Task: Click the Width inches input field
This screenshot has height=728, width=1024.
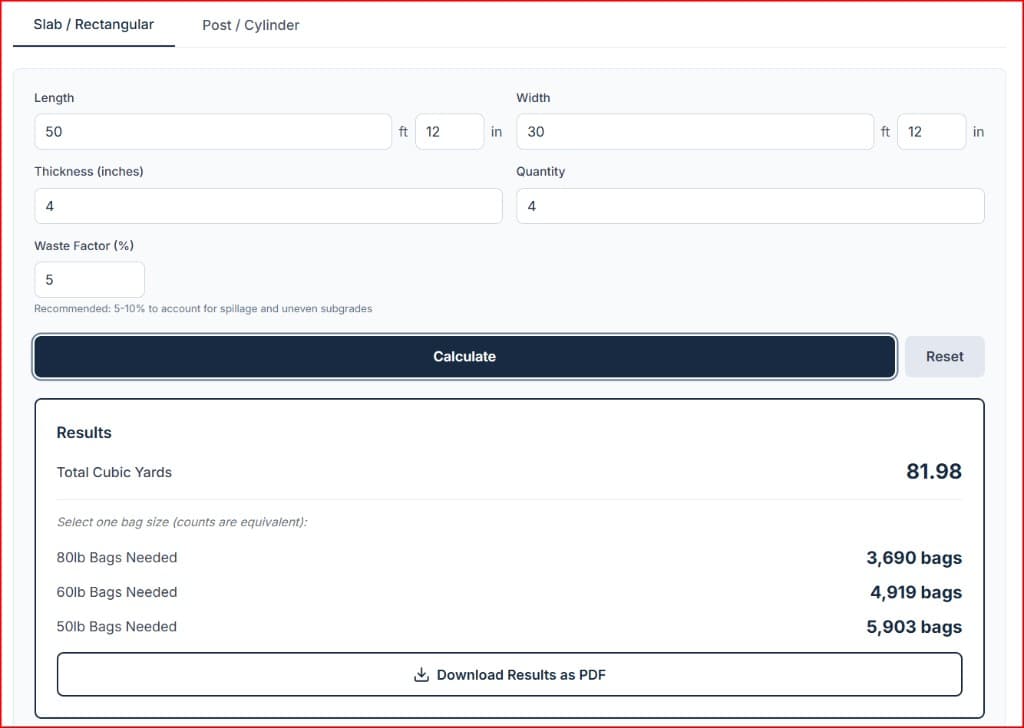Action: click(931, 132)
